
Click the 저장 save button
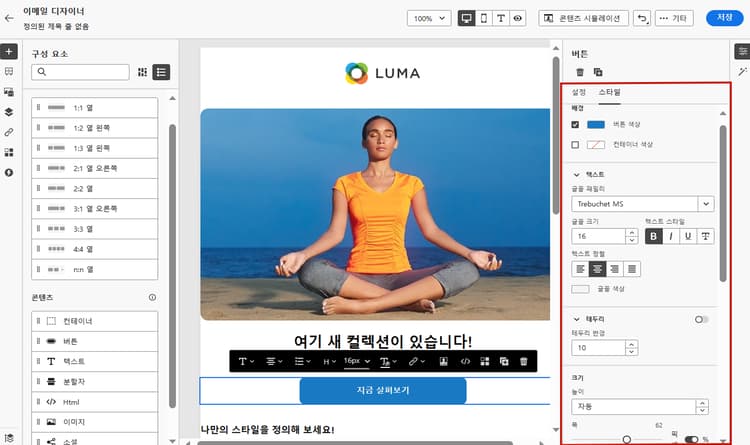coord(725,18)
